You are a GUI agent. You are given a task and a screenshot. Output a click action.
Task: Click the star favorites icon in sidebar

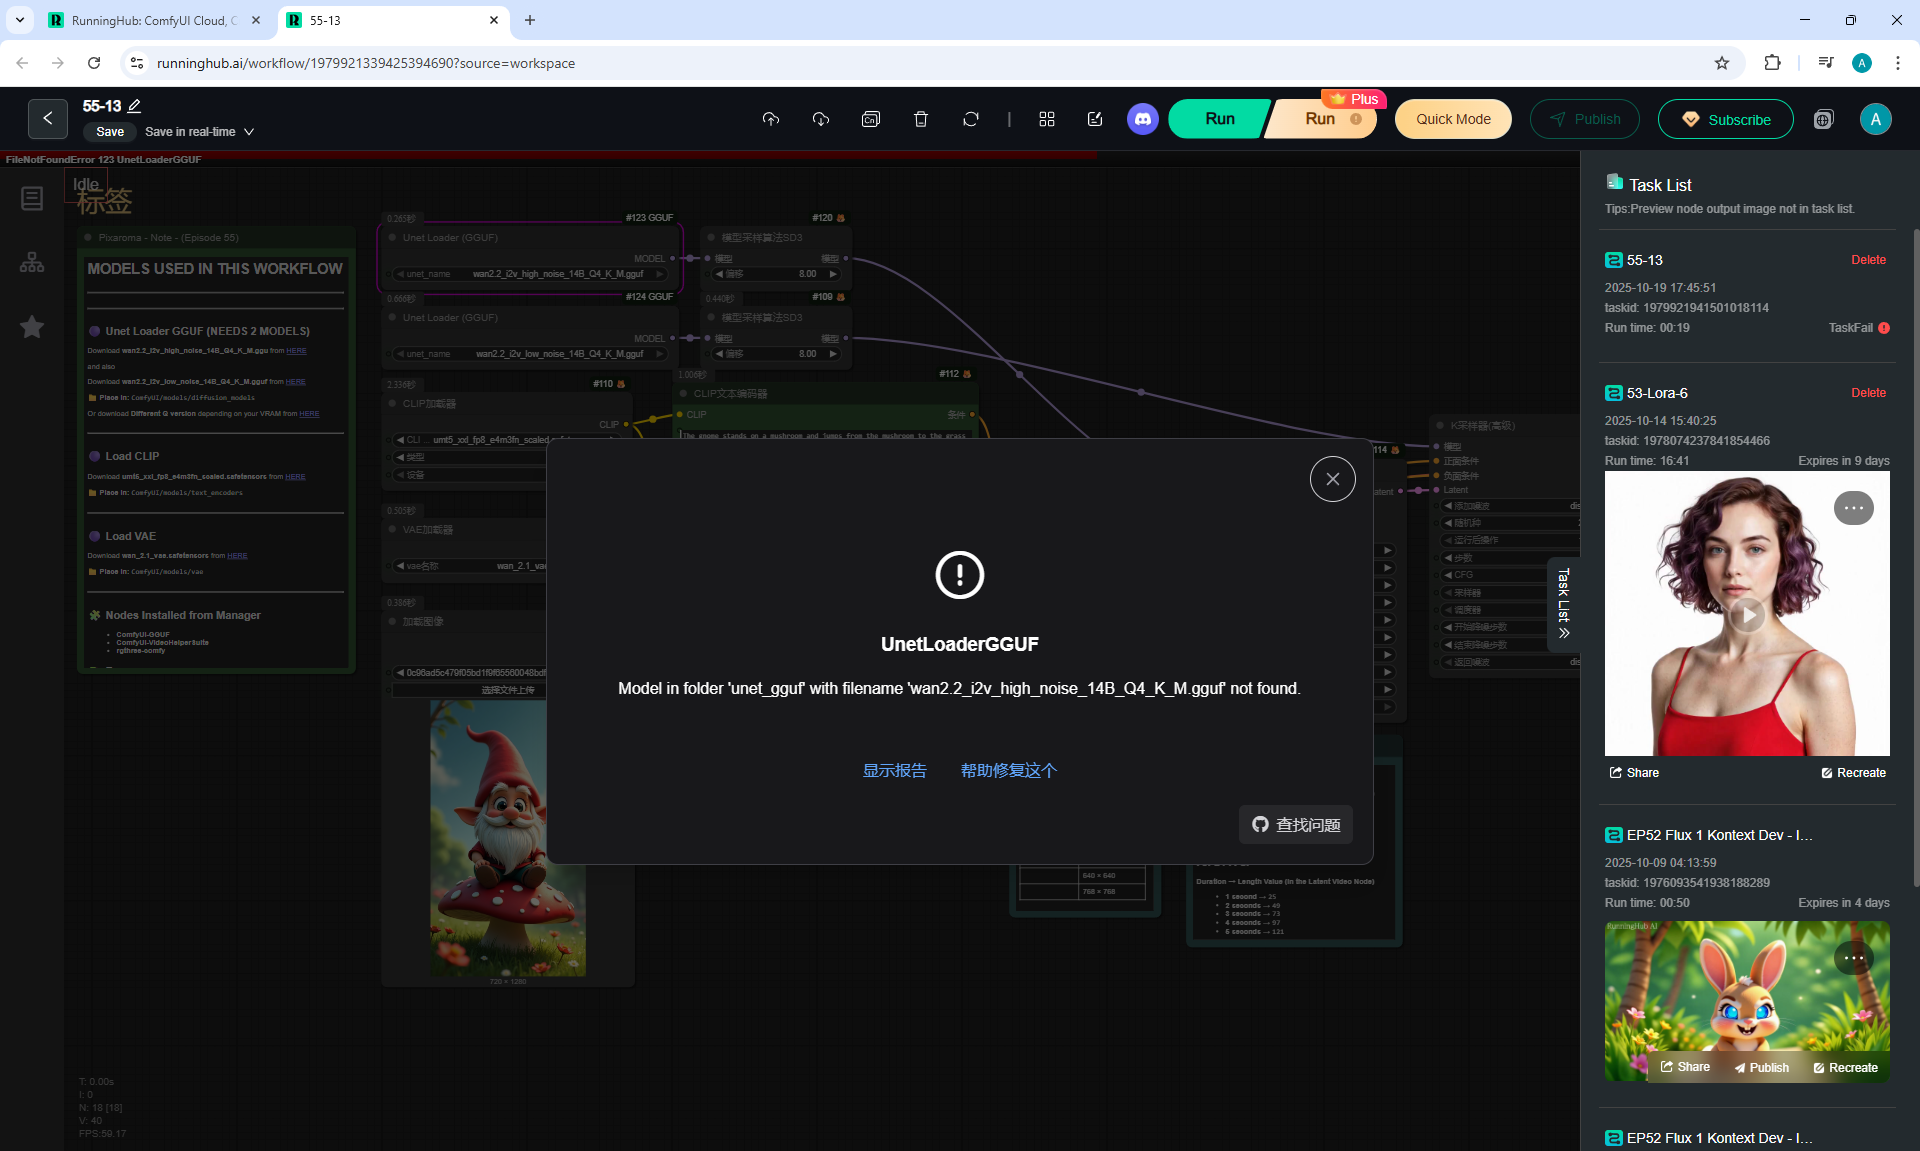pyautogui.click(x=32, y=327)
